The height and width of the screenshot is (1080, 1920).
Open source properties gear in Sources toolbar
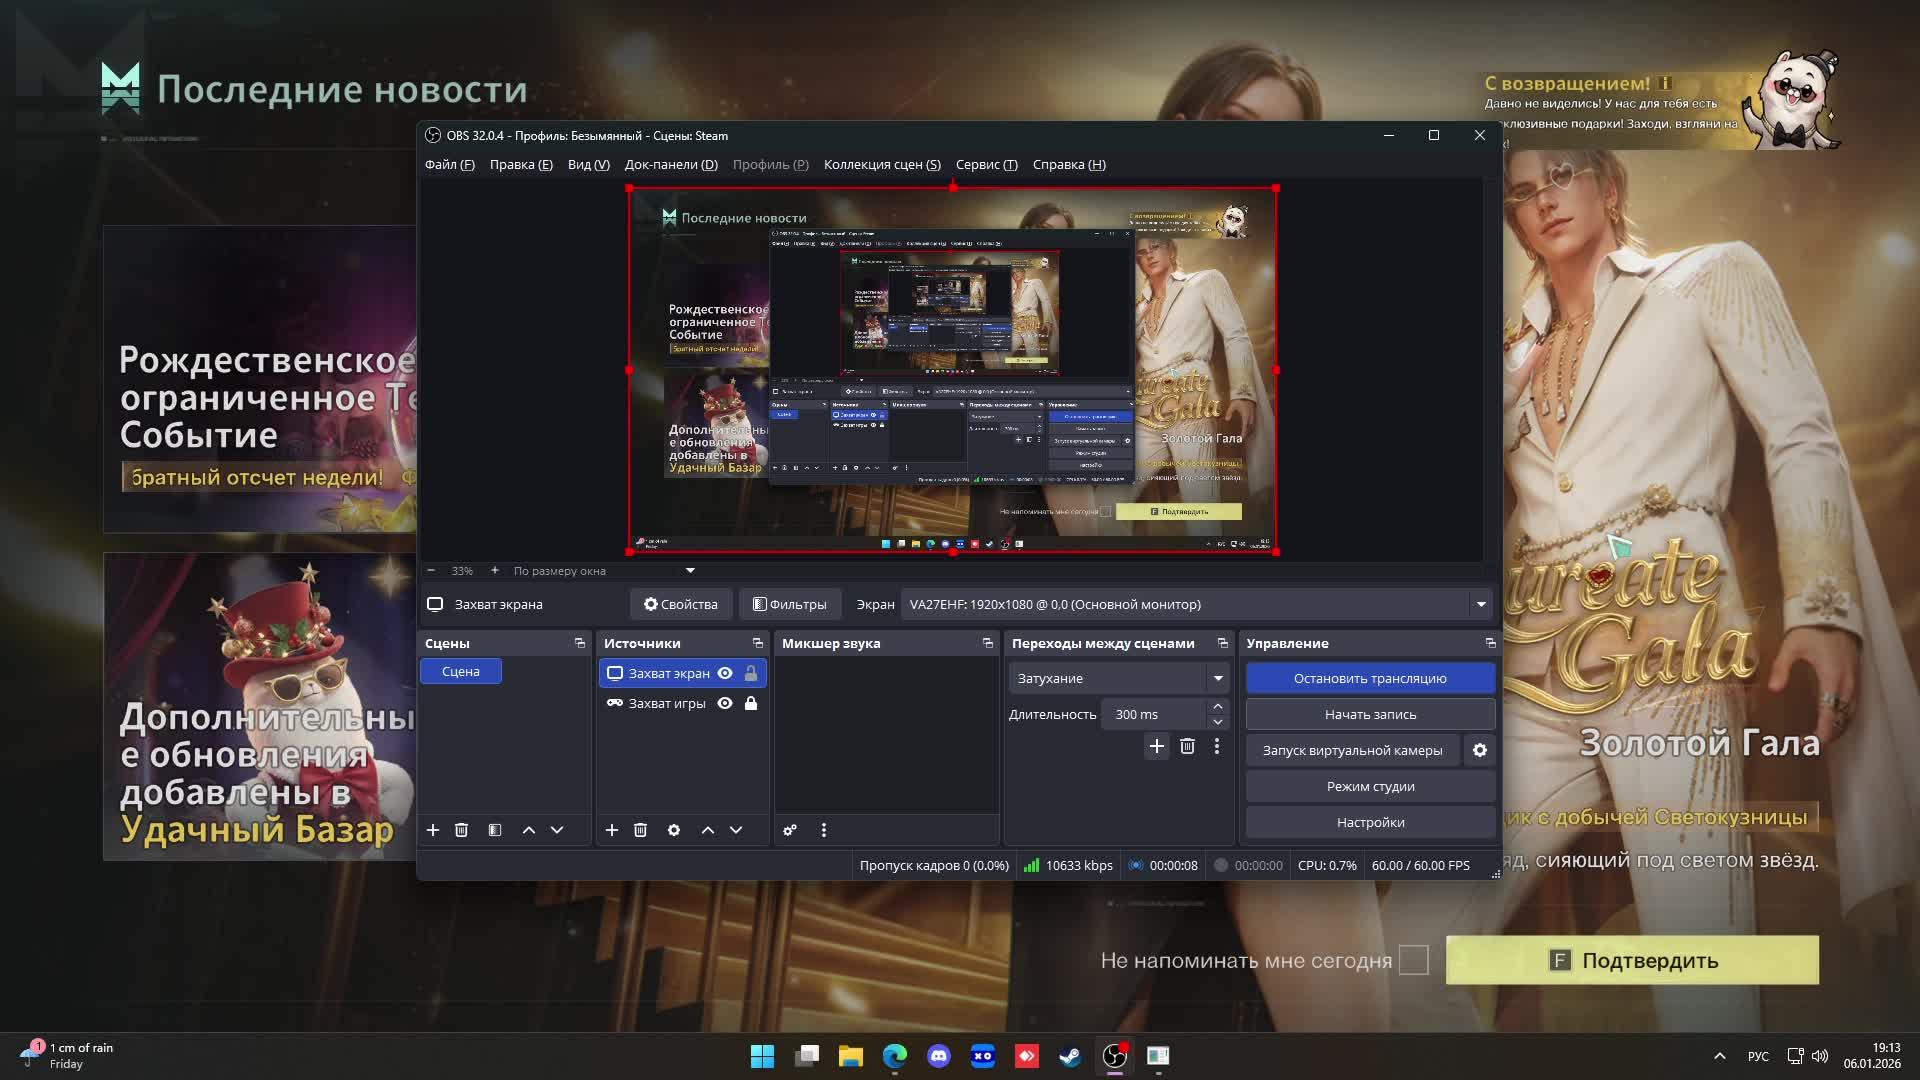[x=674, y=830]
